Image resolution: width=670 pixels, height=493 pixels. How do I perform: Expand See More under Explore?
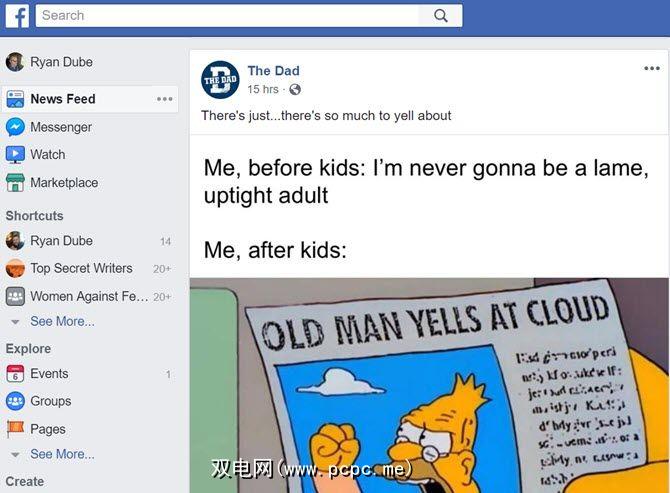tap(62, 454)
